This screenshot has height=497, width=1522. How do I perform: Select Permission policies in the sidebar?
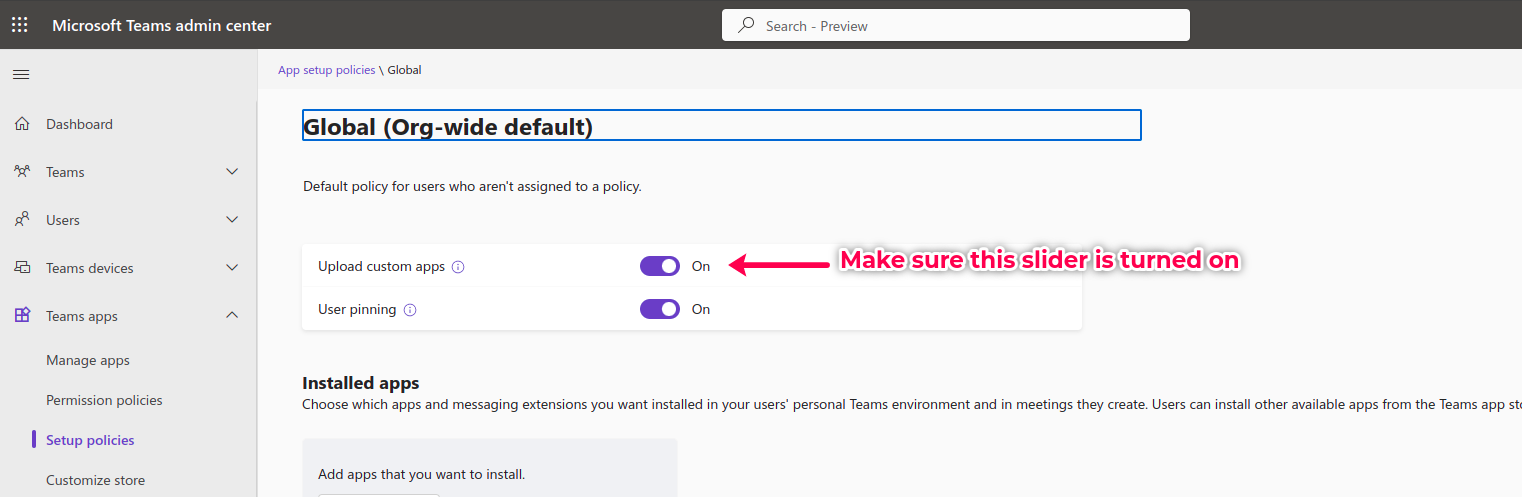[x=104, y=400]
